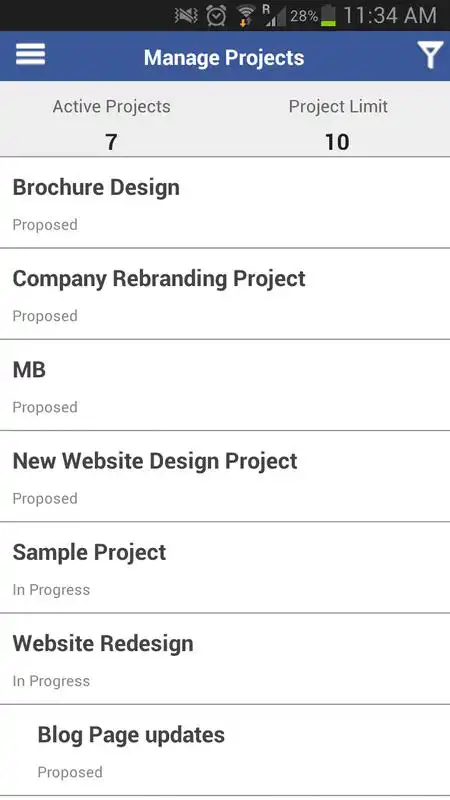Tap the 11:34 AM clock

pos(390,16)
